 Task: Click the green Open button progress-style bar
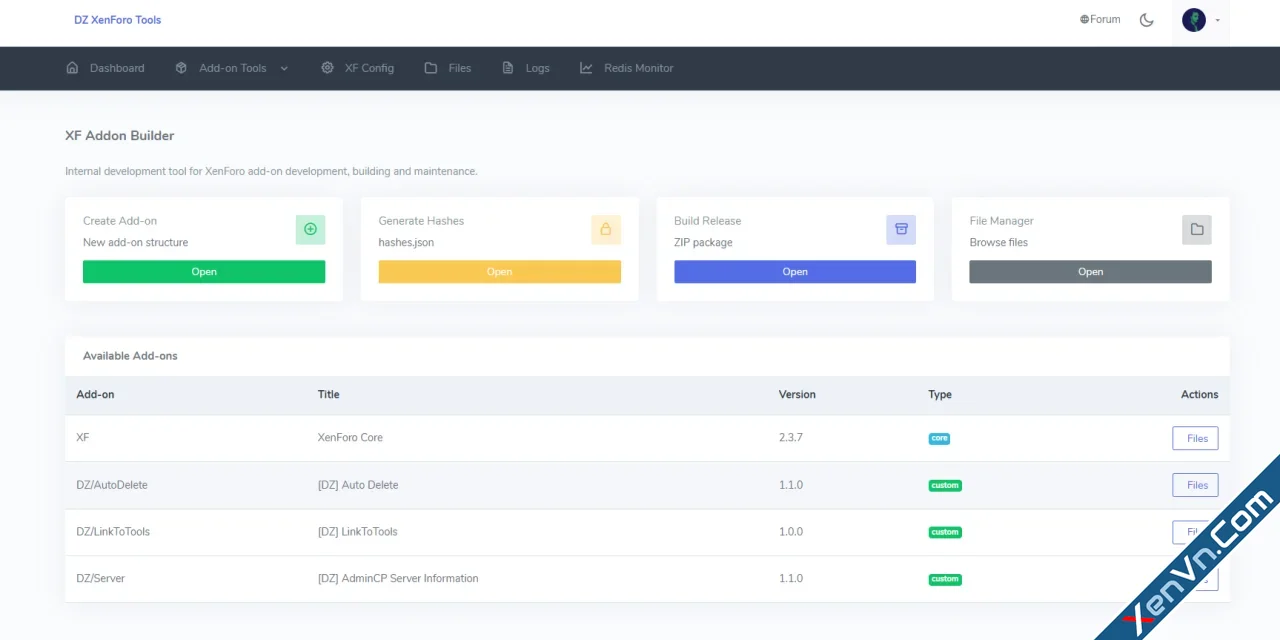pos(204,271)
